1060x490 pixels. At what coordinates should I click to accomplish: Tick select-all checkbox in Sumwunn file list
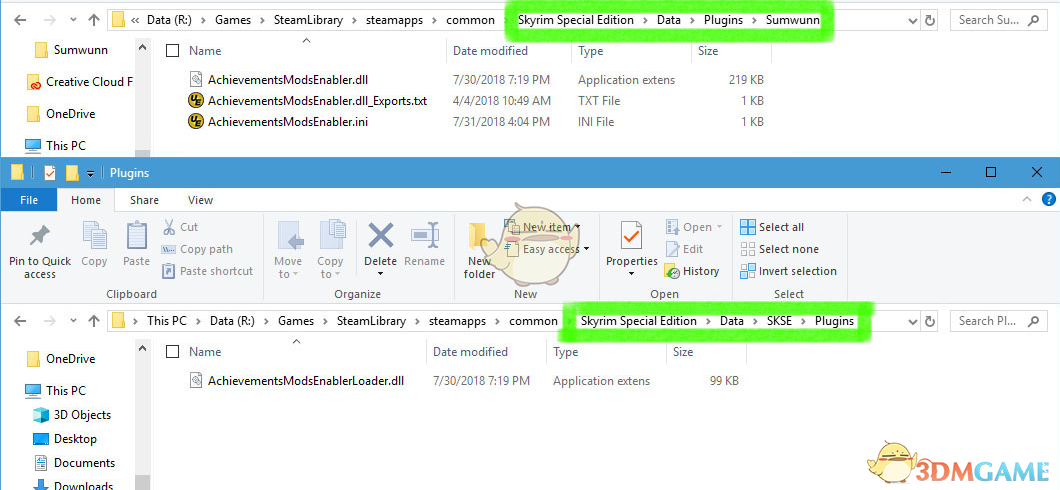click(173, 51)
